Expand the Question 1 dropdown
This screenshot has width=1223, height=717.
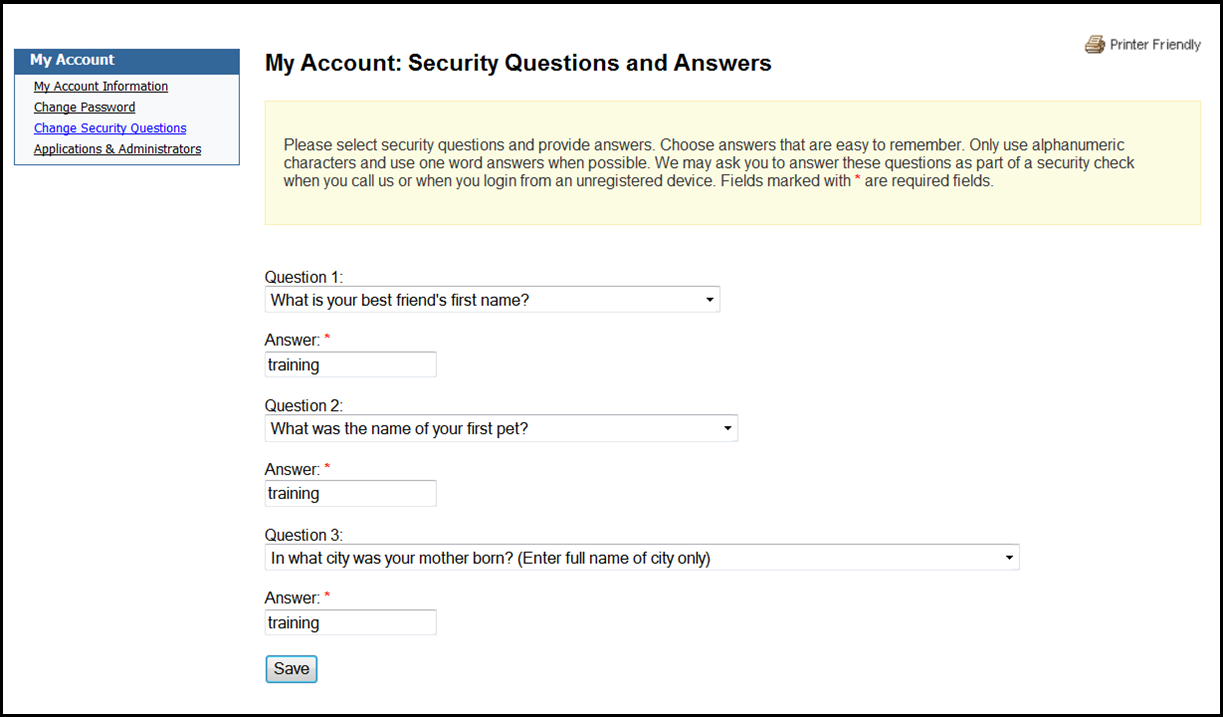tap(492, 300)
